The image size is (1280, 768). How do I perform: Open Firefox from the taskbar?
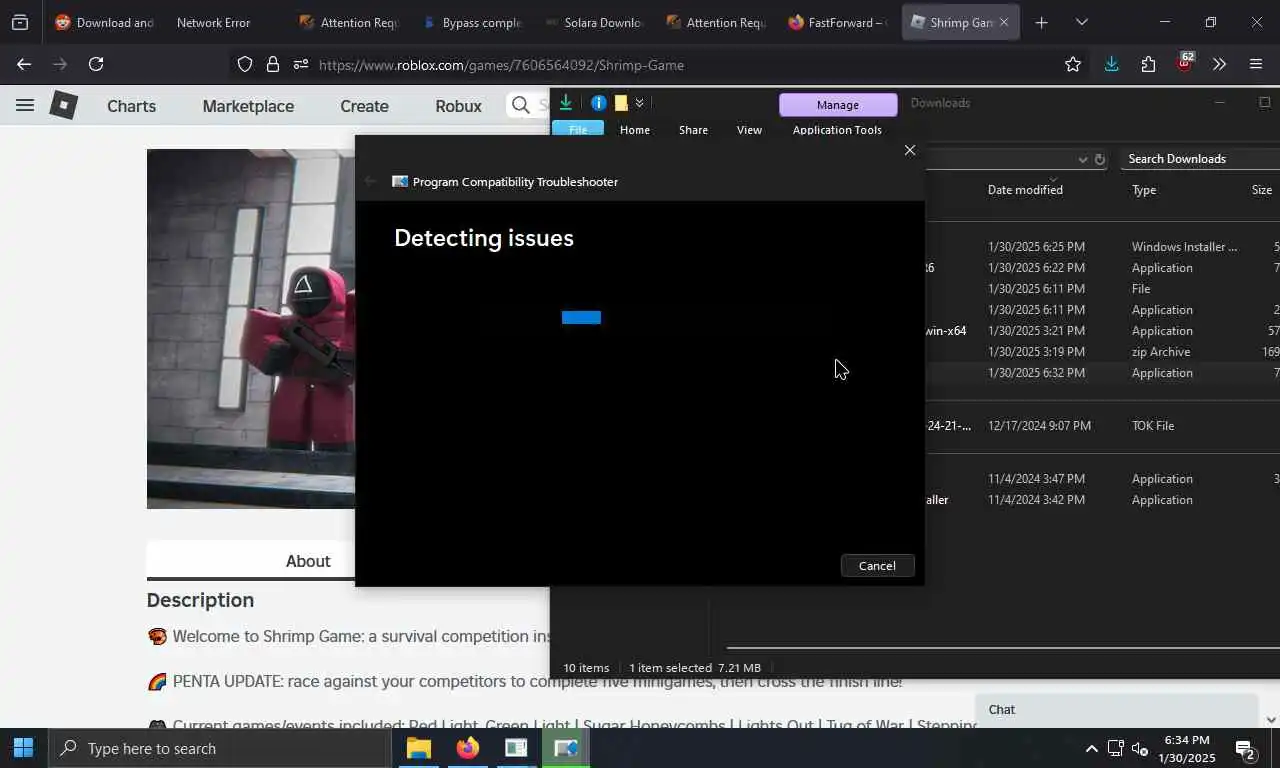coord(467,748)
